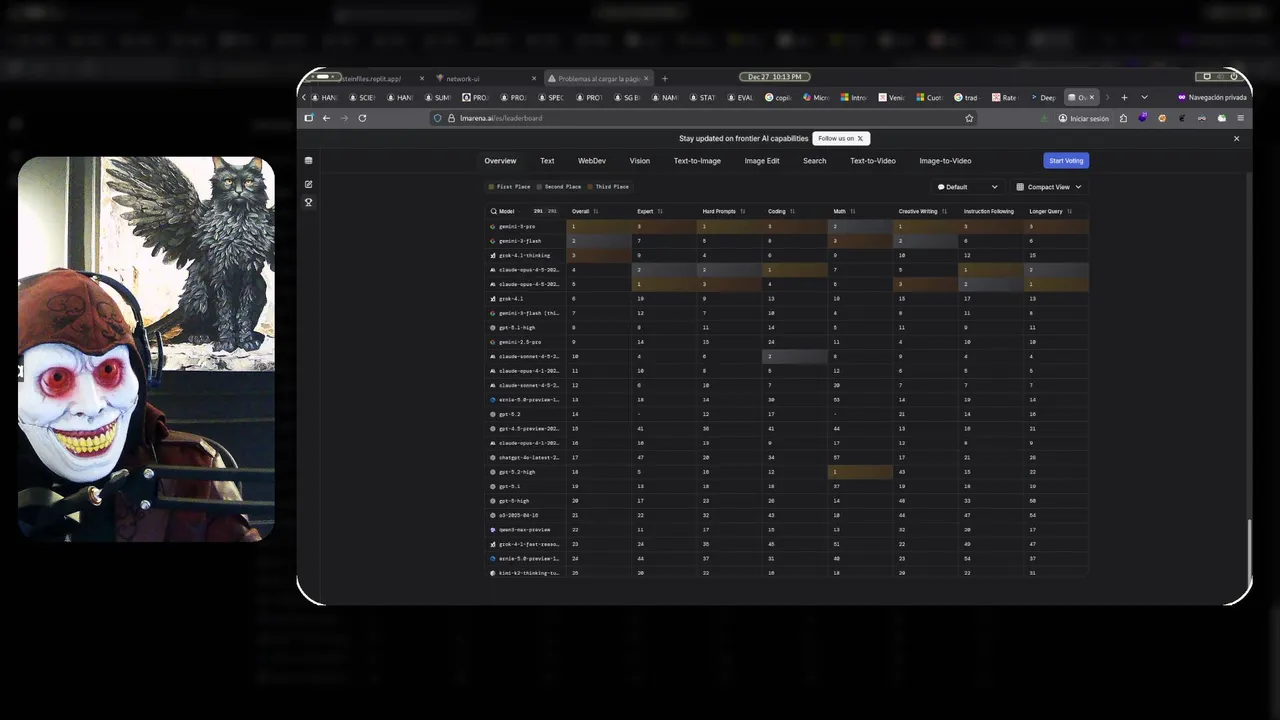Viewport: 1280px width, 720px height.
Task: Sort by Longer Query column arrows
Action: tap(1070, 212)
